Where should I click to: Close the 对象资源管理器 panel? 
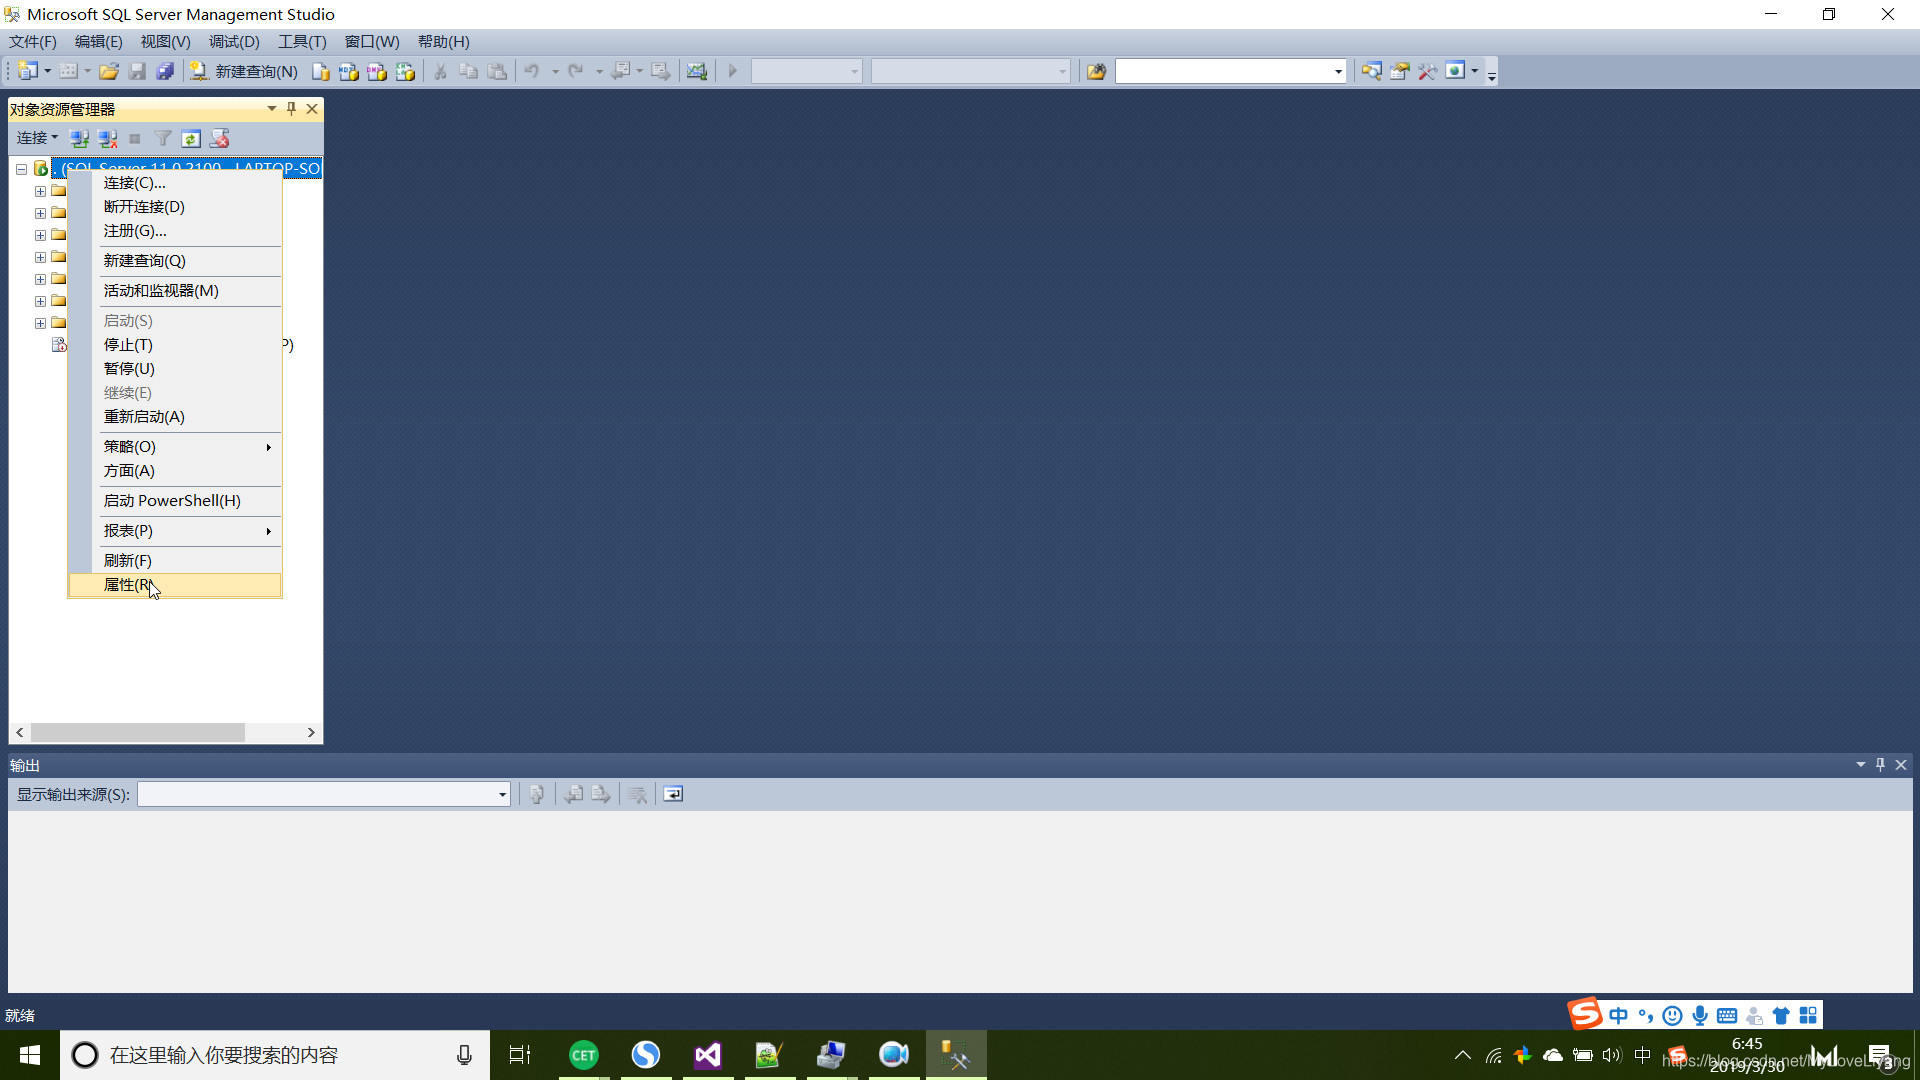click(312, 108)
